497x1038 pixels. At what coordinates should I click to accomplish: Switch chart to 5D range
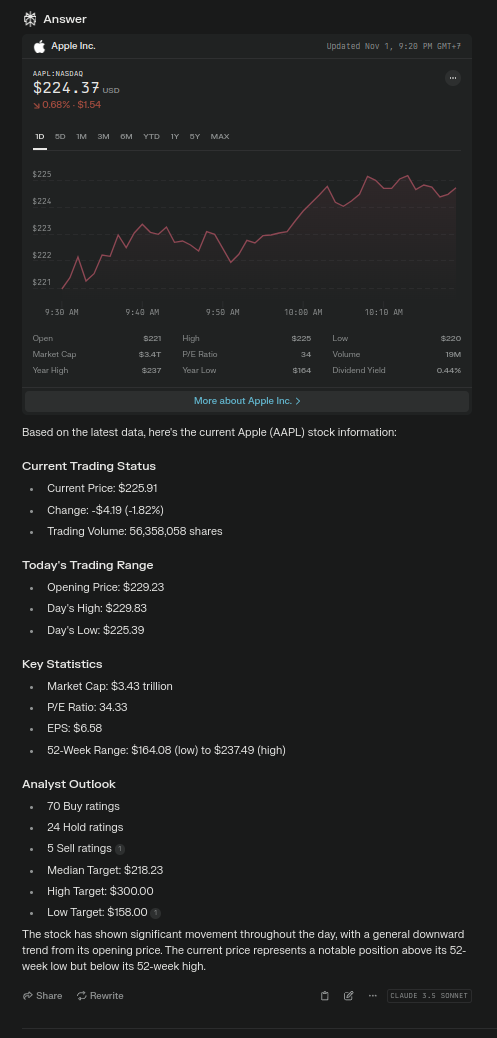point(60,136)
